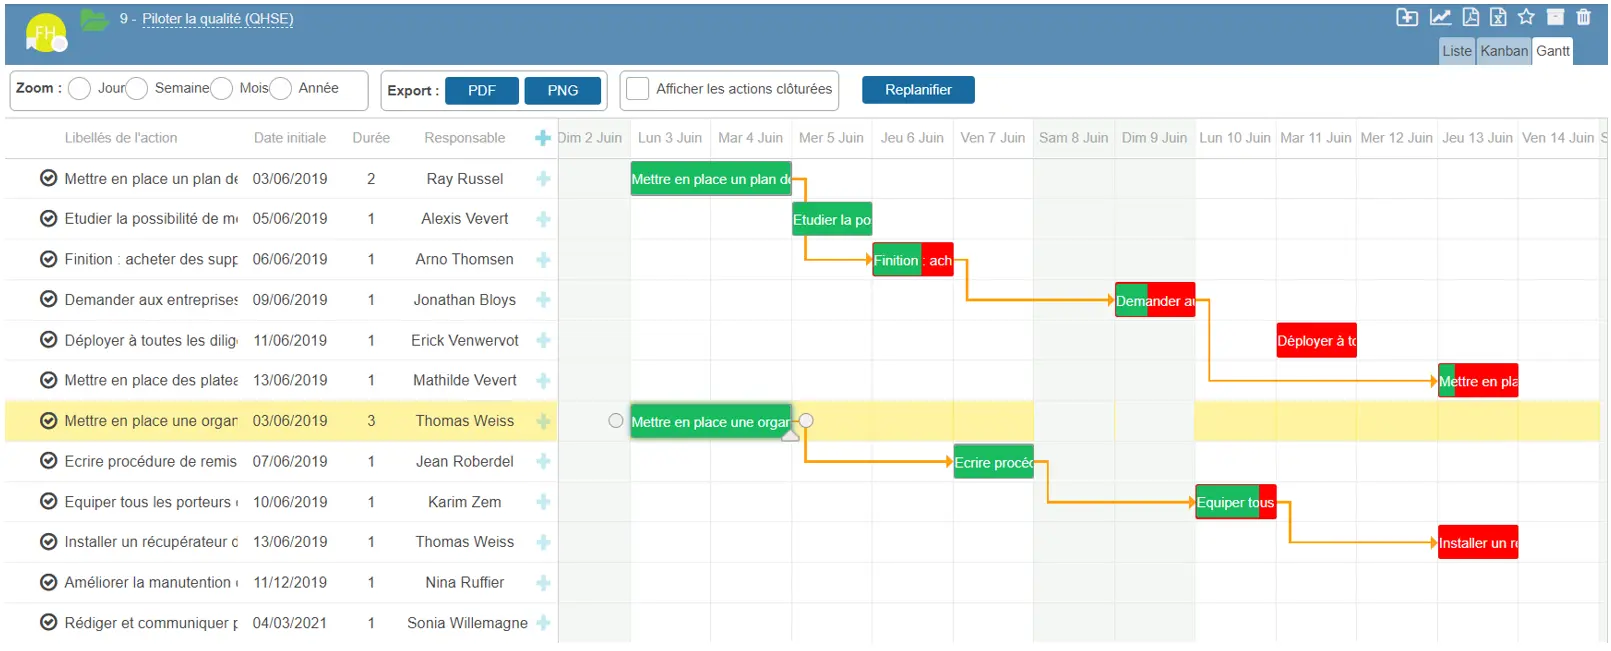Image resolution: width=1611 pixels, height=651 pixels.
Task: Click the PNG export button
Action: 562,91
